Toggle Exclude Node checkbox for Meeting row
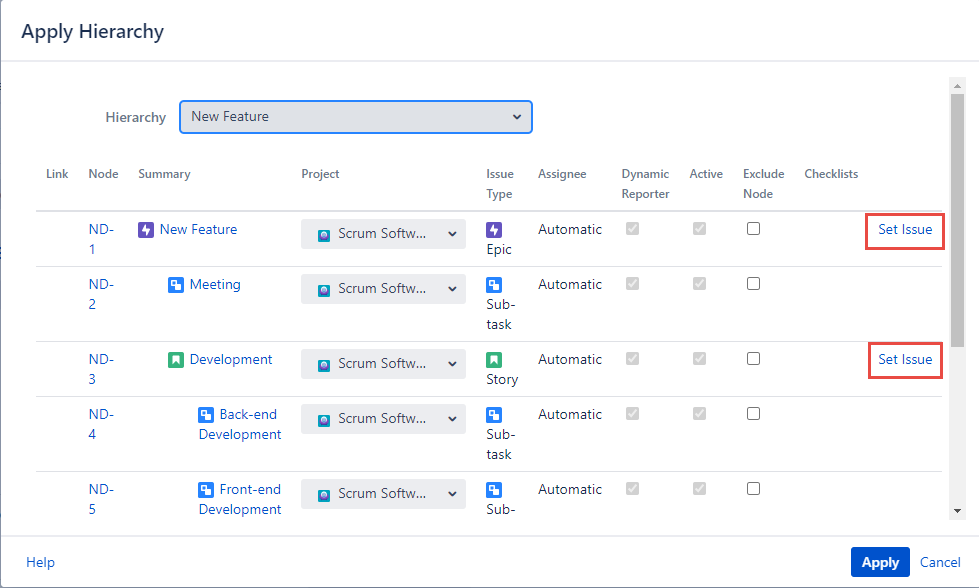Viewport: 979px width, 588px height. [x=753, y=284]
